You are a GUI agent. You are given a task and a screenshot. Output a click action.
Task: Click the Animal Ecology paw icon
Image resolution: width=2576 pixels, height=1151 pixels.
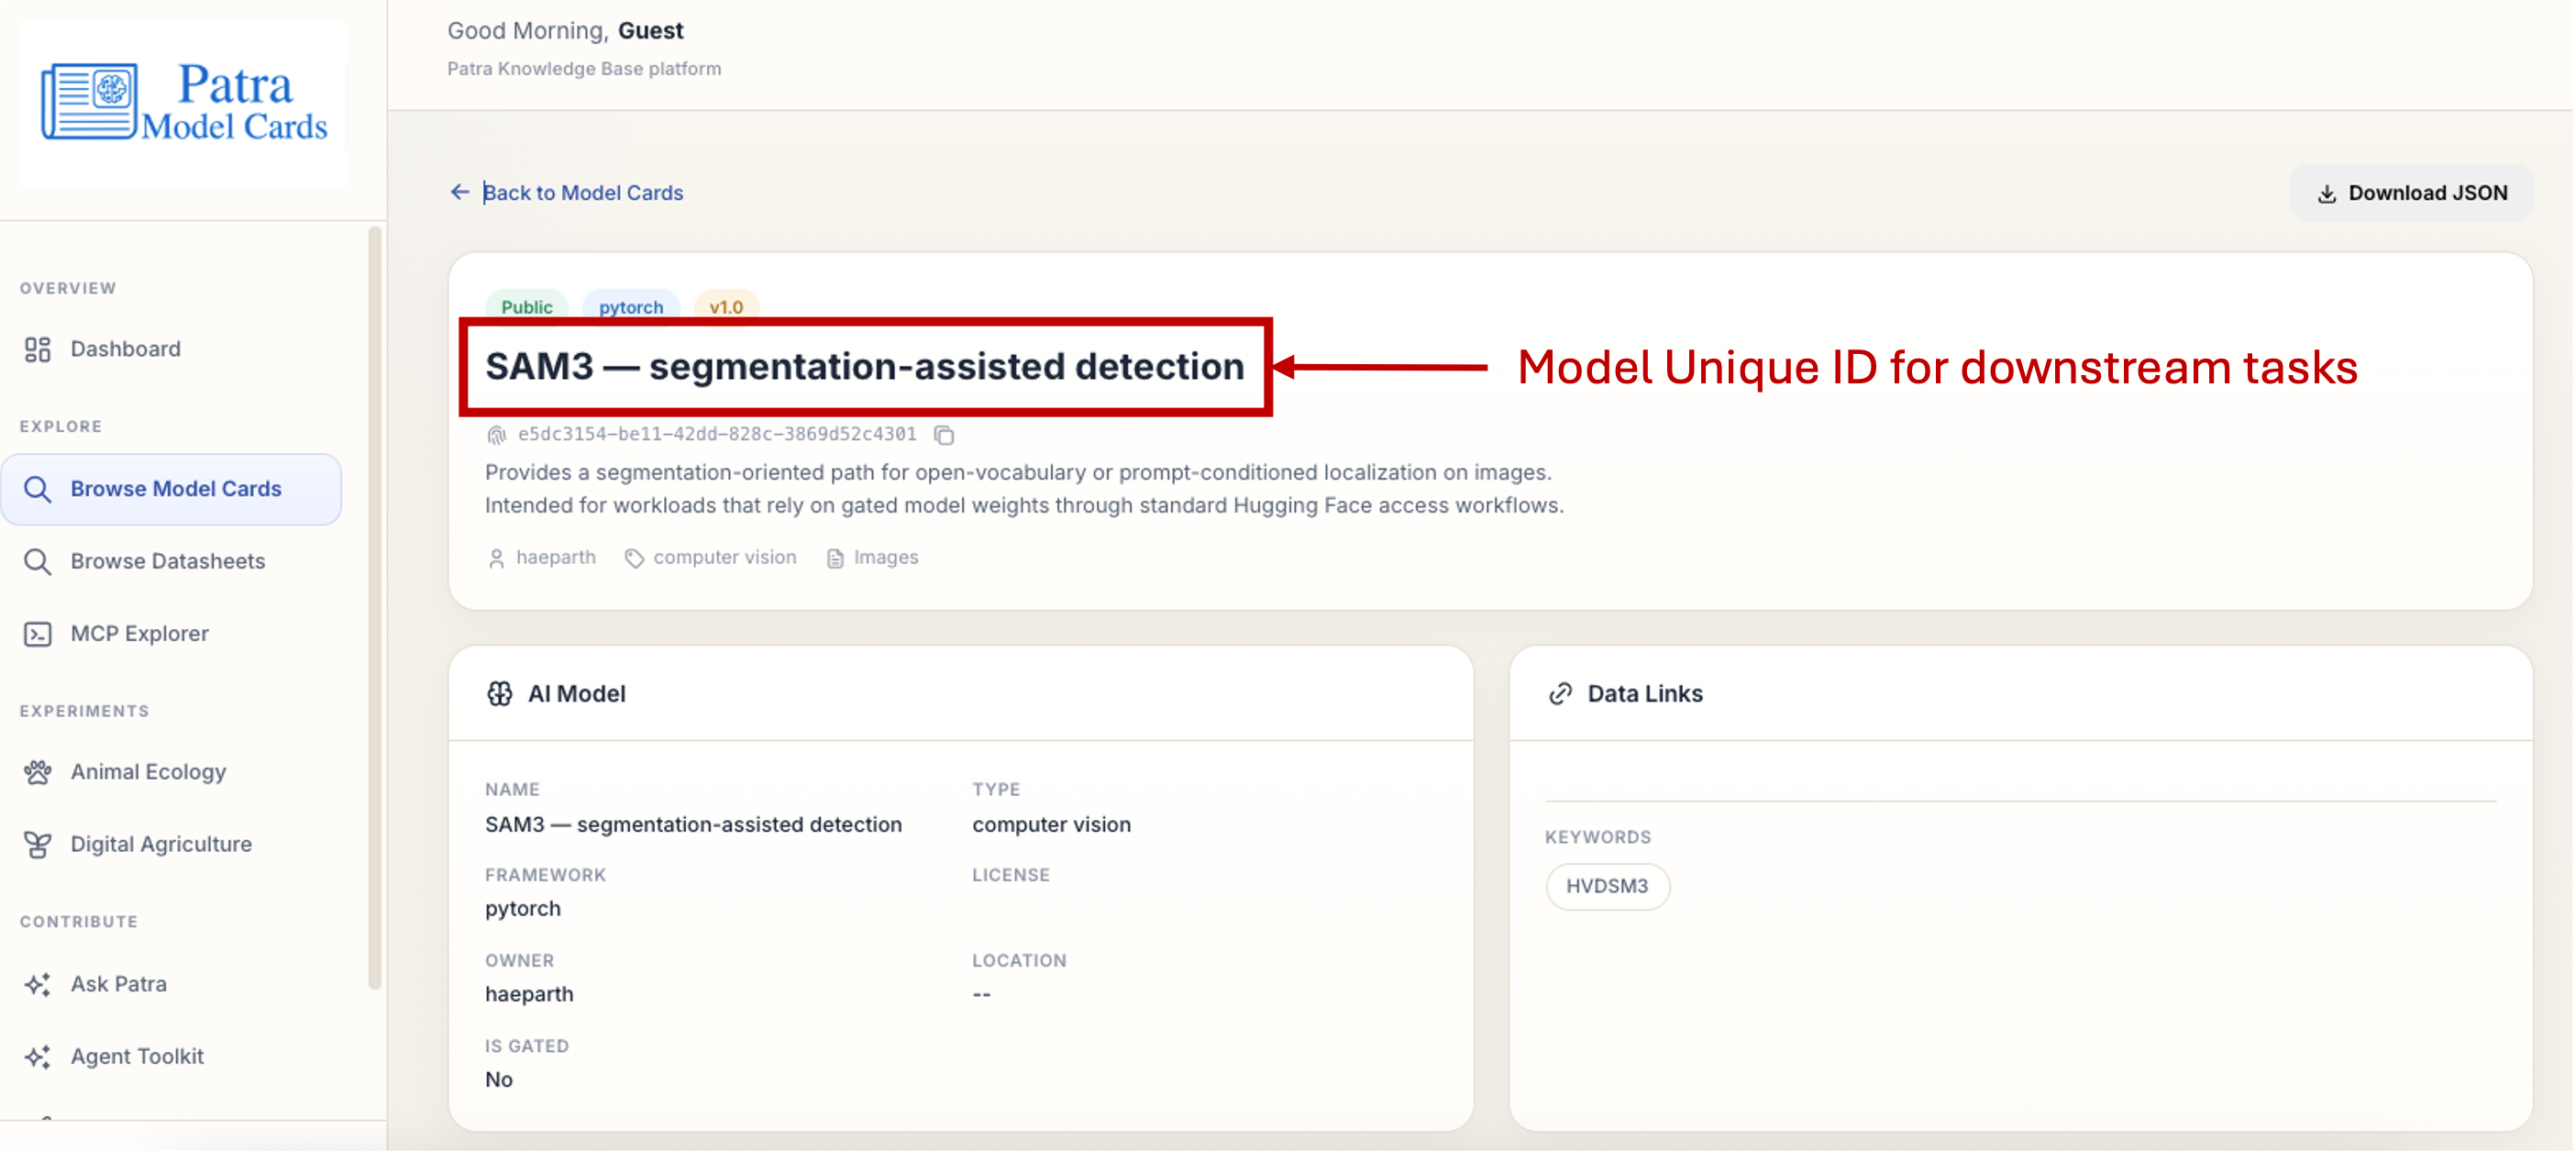point(38,772)
